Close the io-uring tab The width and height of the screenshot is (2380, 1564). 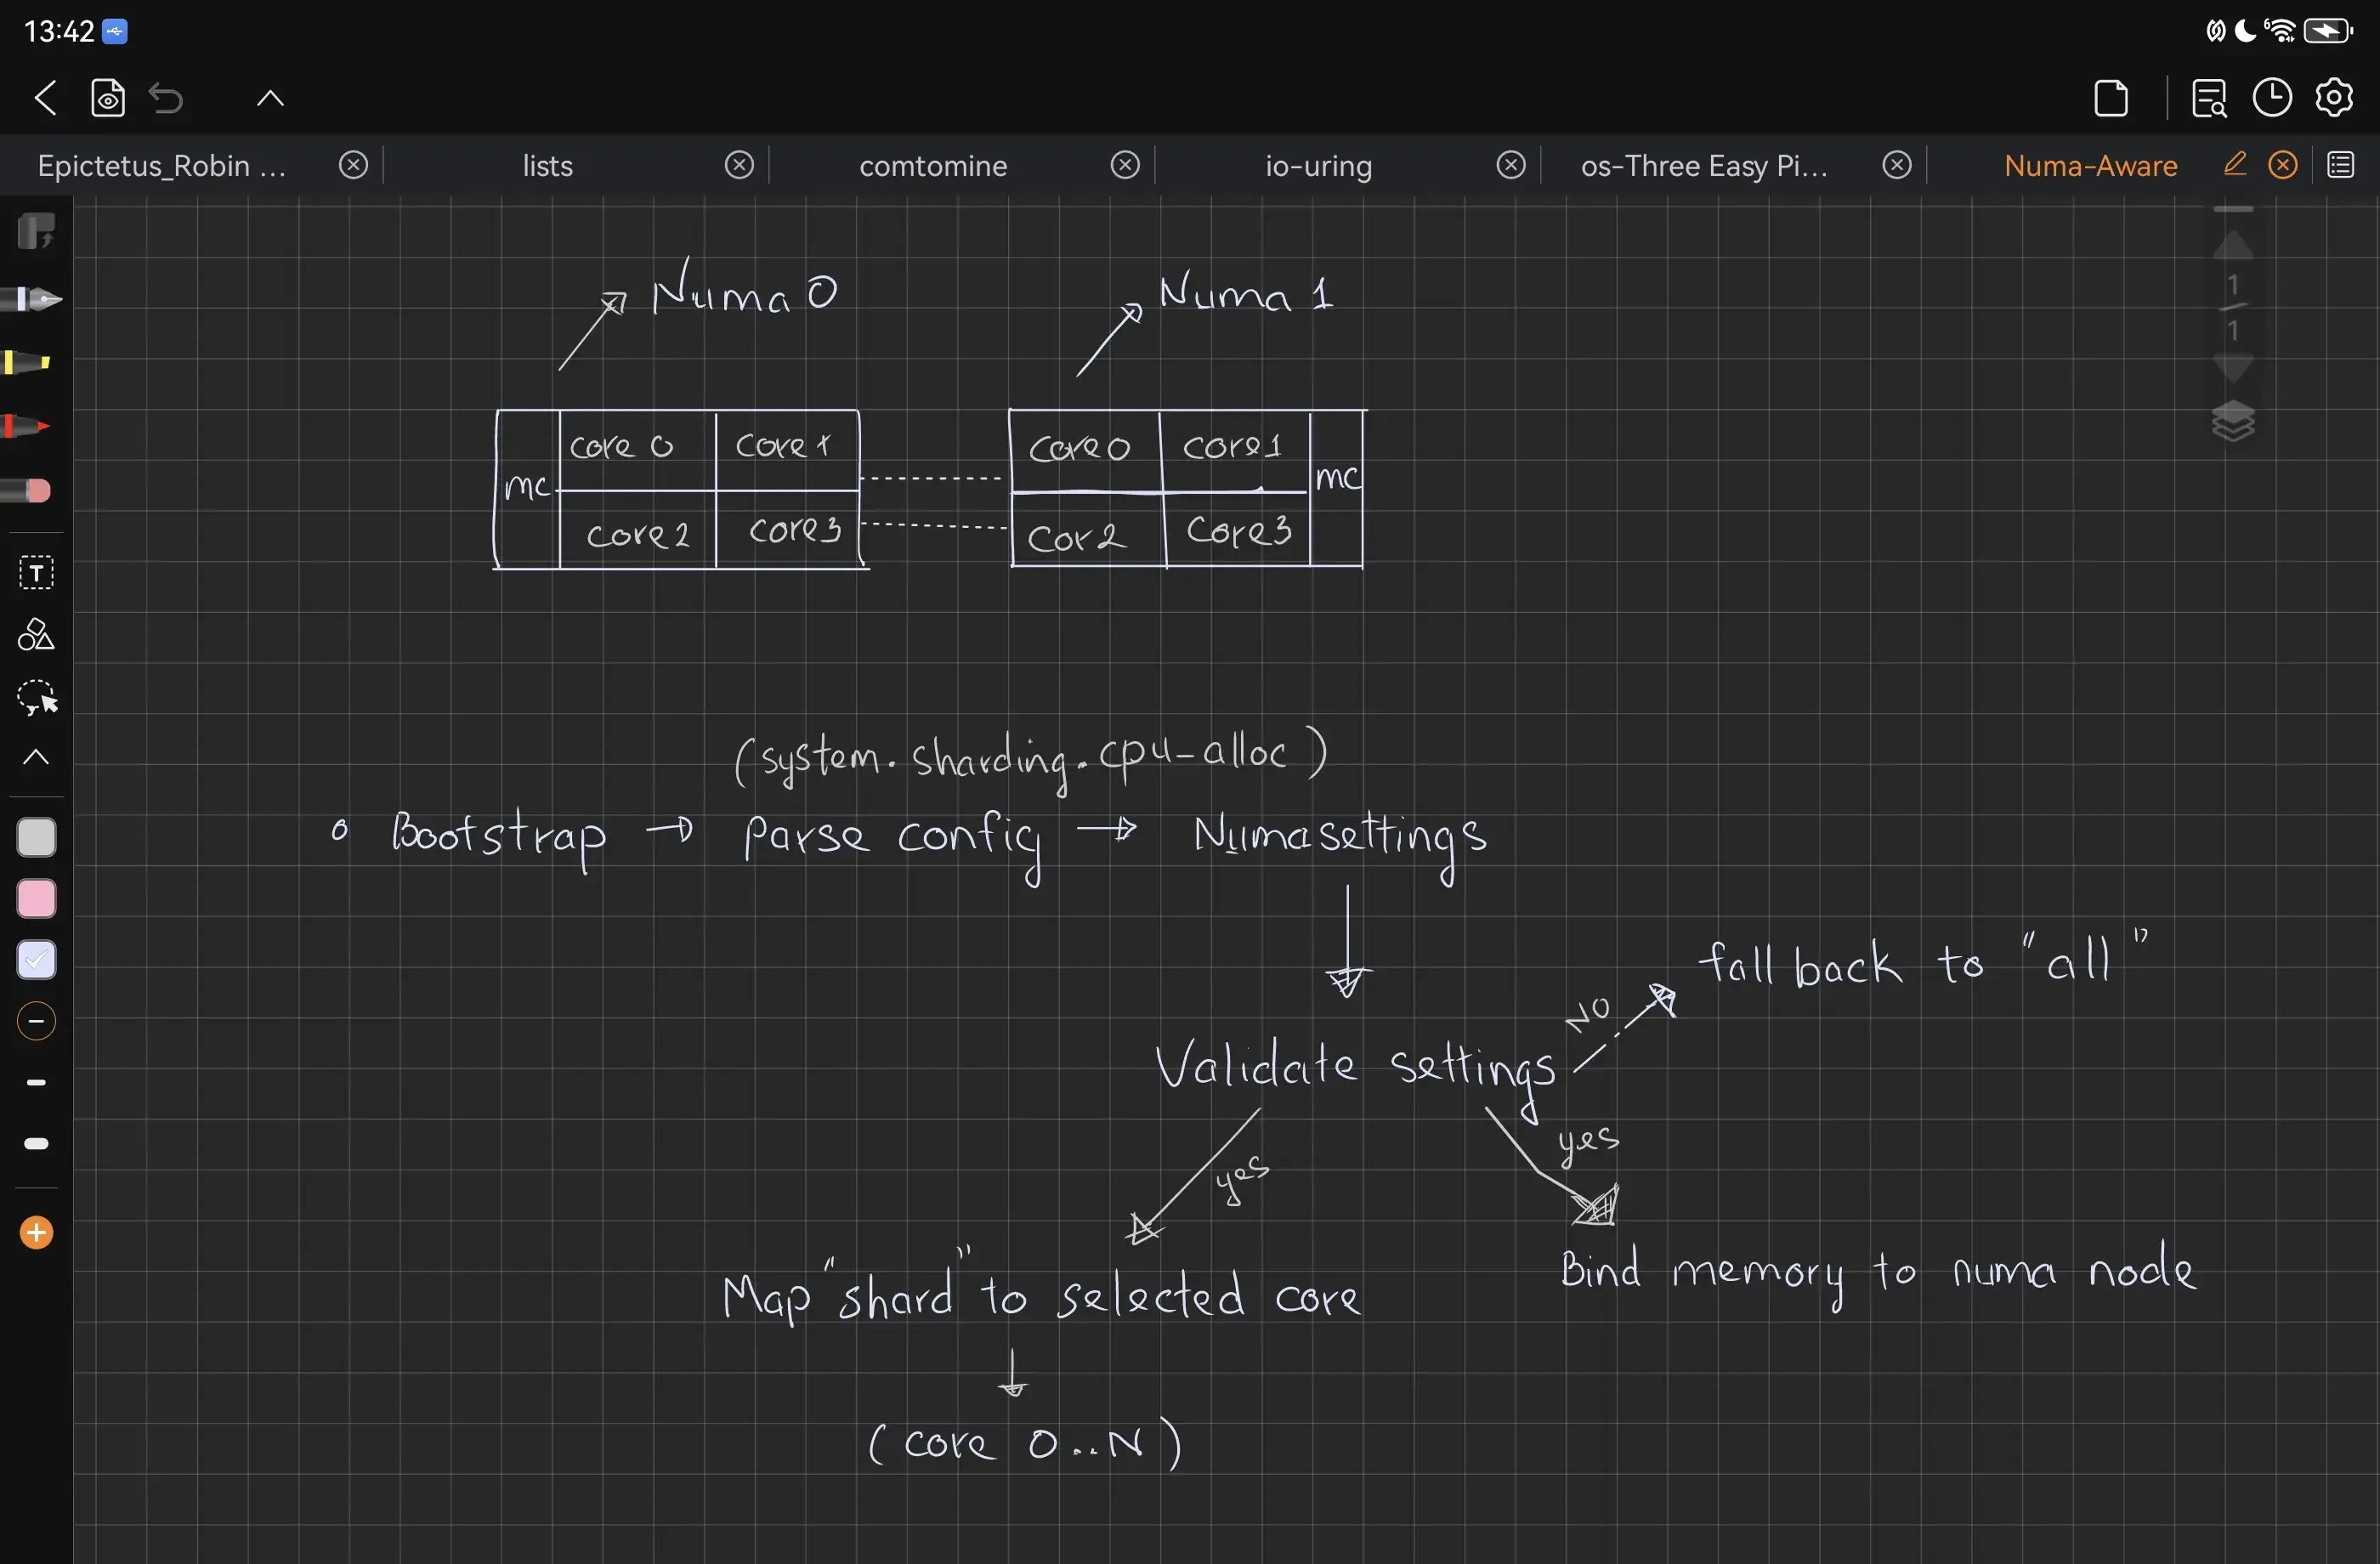[1511, 165]
